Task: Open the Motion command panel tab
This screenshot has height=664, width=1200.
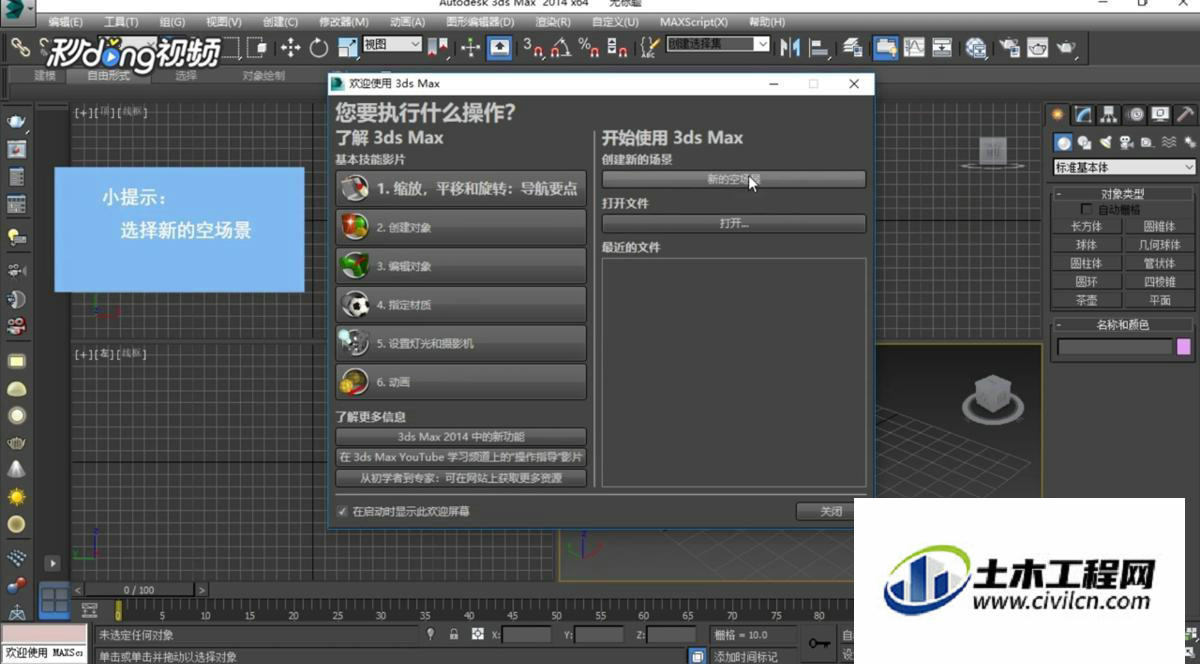Action: point(1135,114)
